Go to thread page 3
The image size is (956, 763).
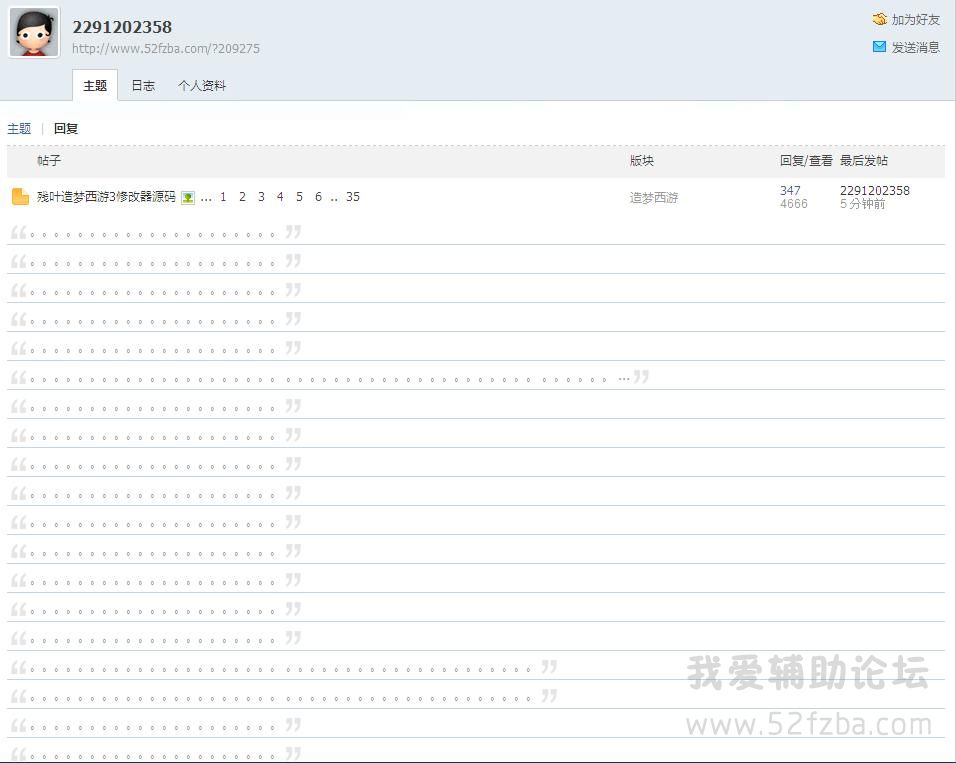tap(261, 196)
